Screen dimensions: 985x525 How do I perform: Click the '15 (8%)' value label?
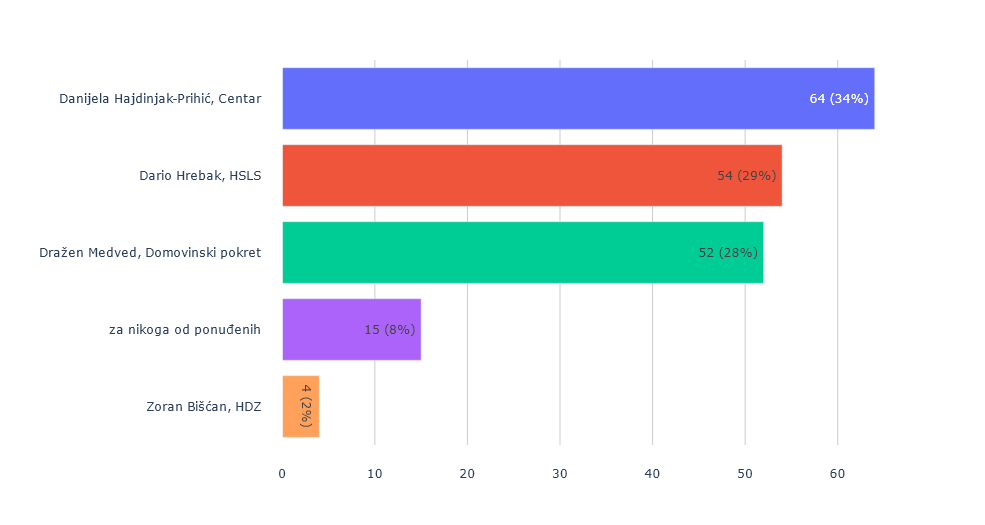coord(390,330)
